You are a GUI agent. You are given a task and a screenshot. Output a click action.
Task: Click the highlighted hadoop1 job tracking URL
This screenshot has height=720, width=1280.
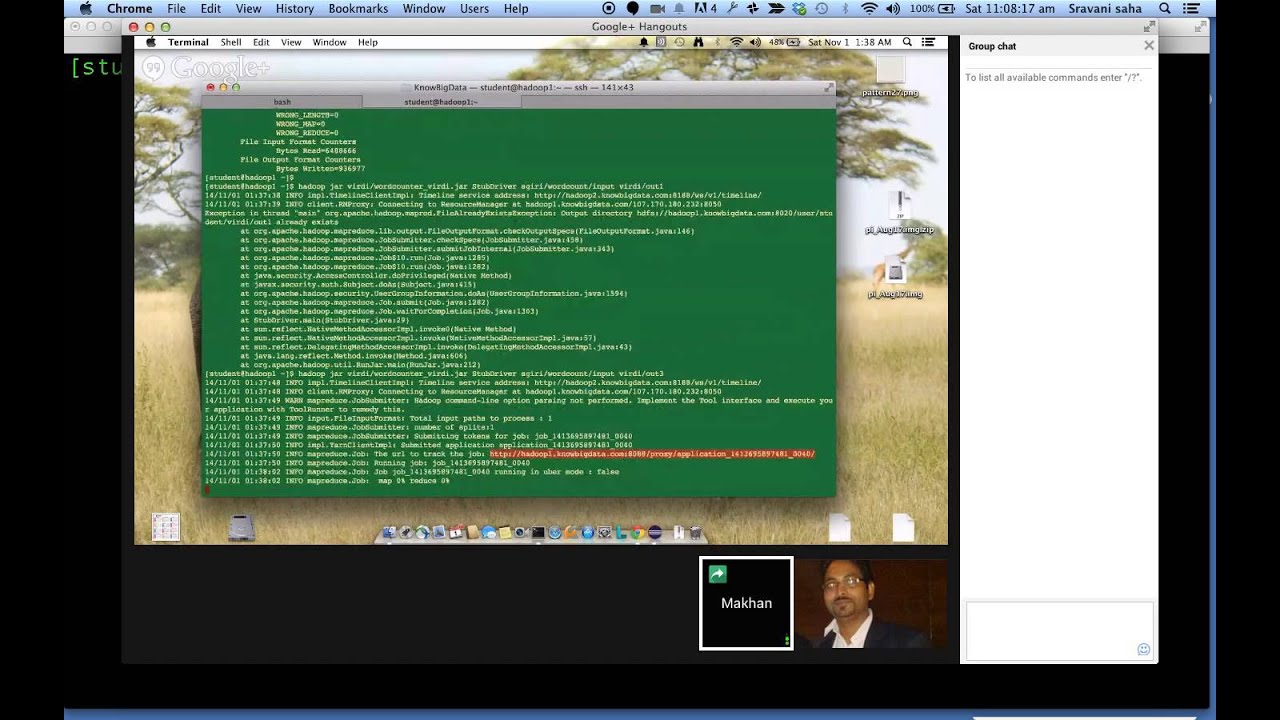[x=652, y=454]
